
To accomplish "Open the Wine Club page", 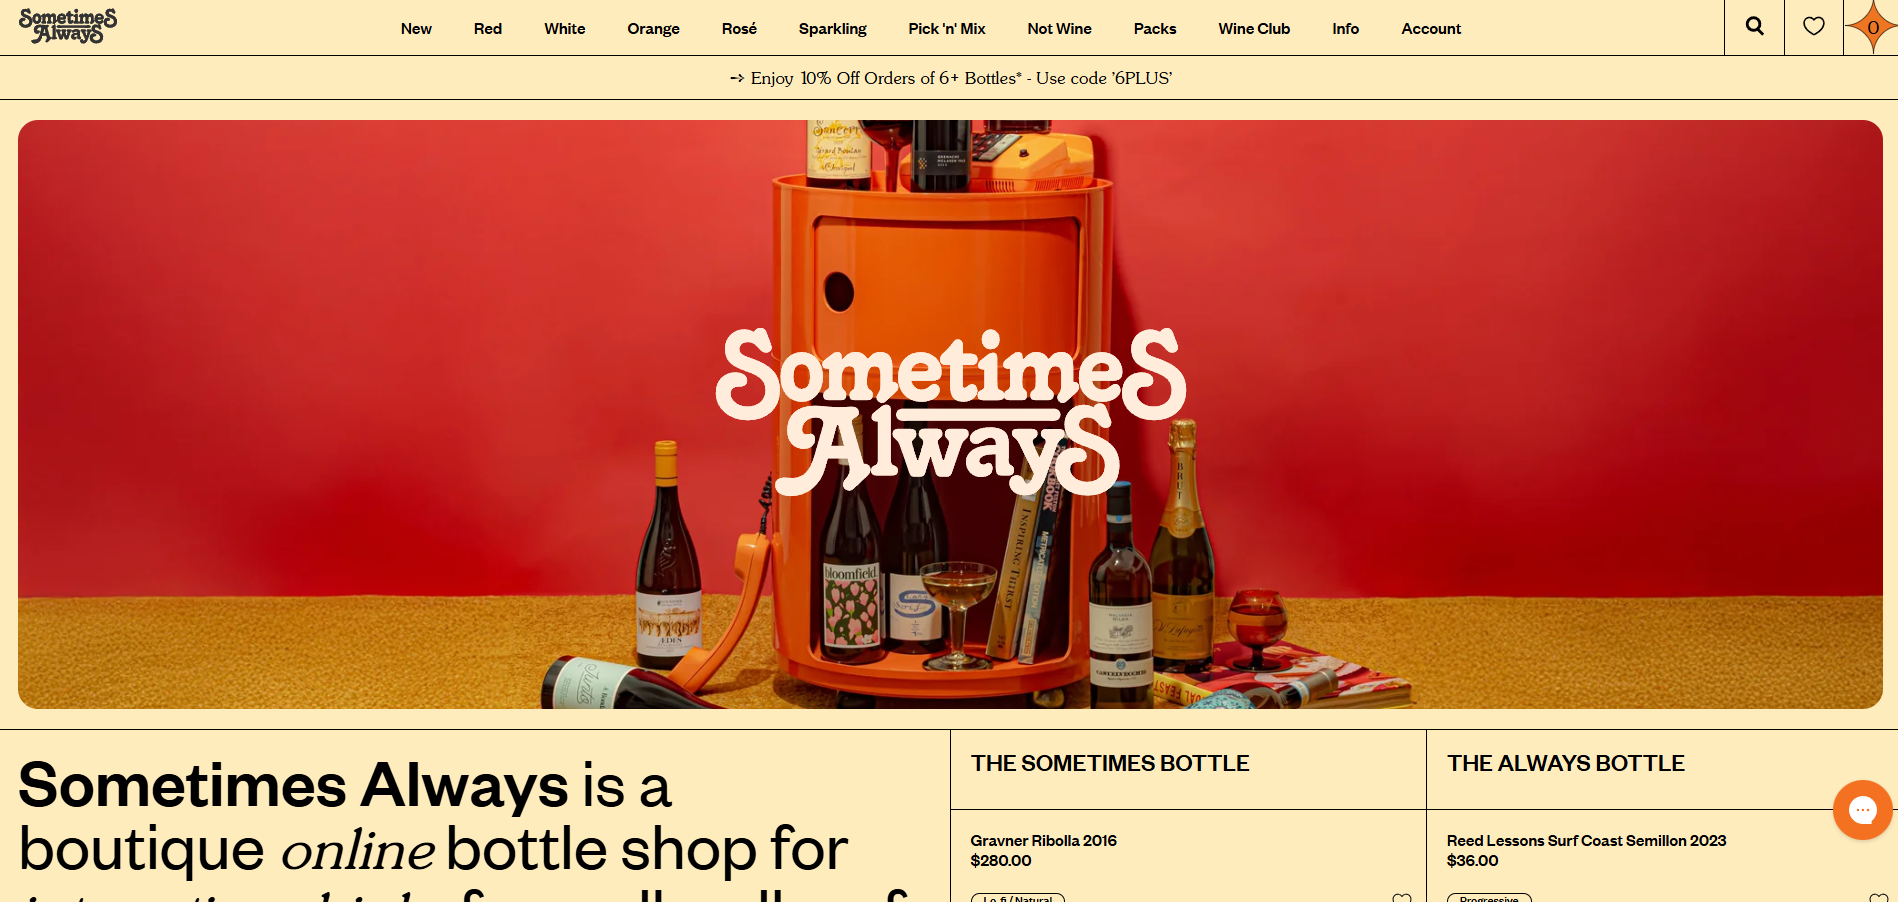I will pos(1254,29).
